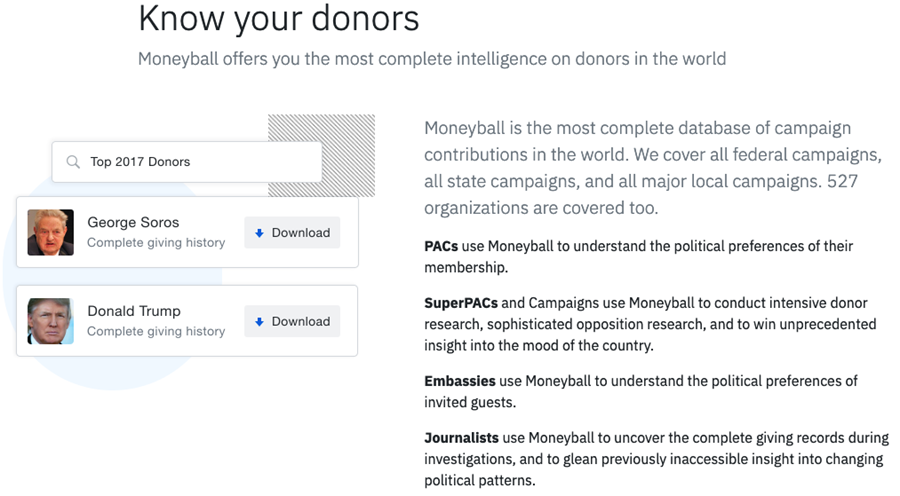Click Complete giving history under Donald Trump
900x496 pixels.
156,331
